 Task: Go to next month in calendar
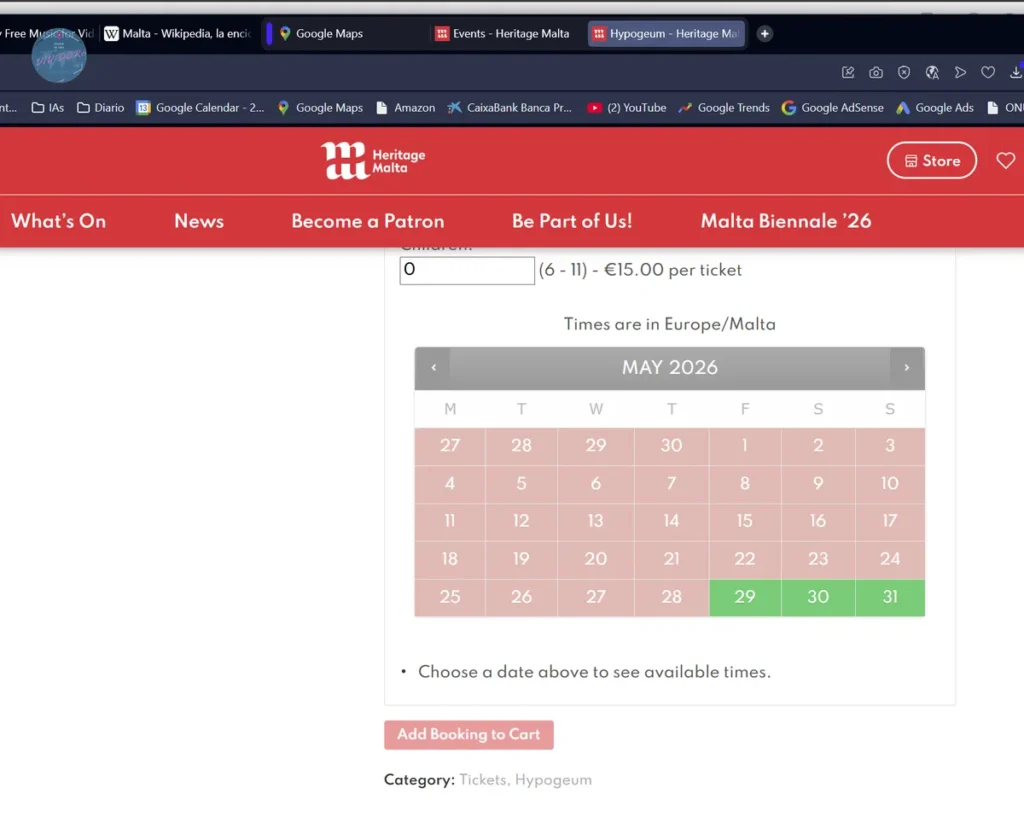(x=906, y=368)
